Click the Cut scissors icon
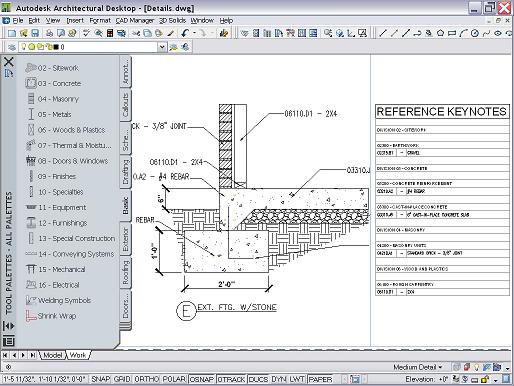This screenshot has height=386, width=514. (135, 33)
